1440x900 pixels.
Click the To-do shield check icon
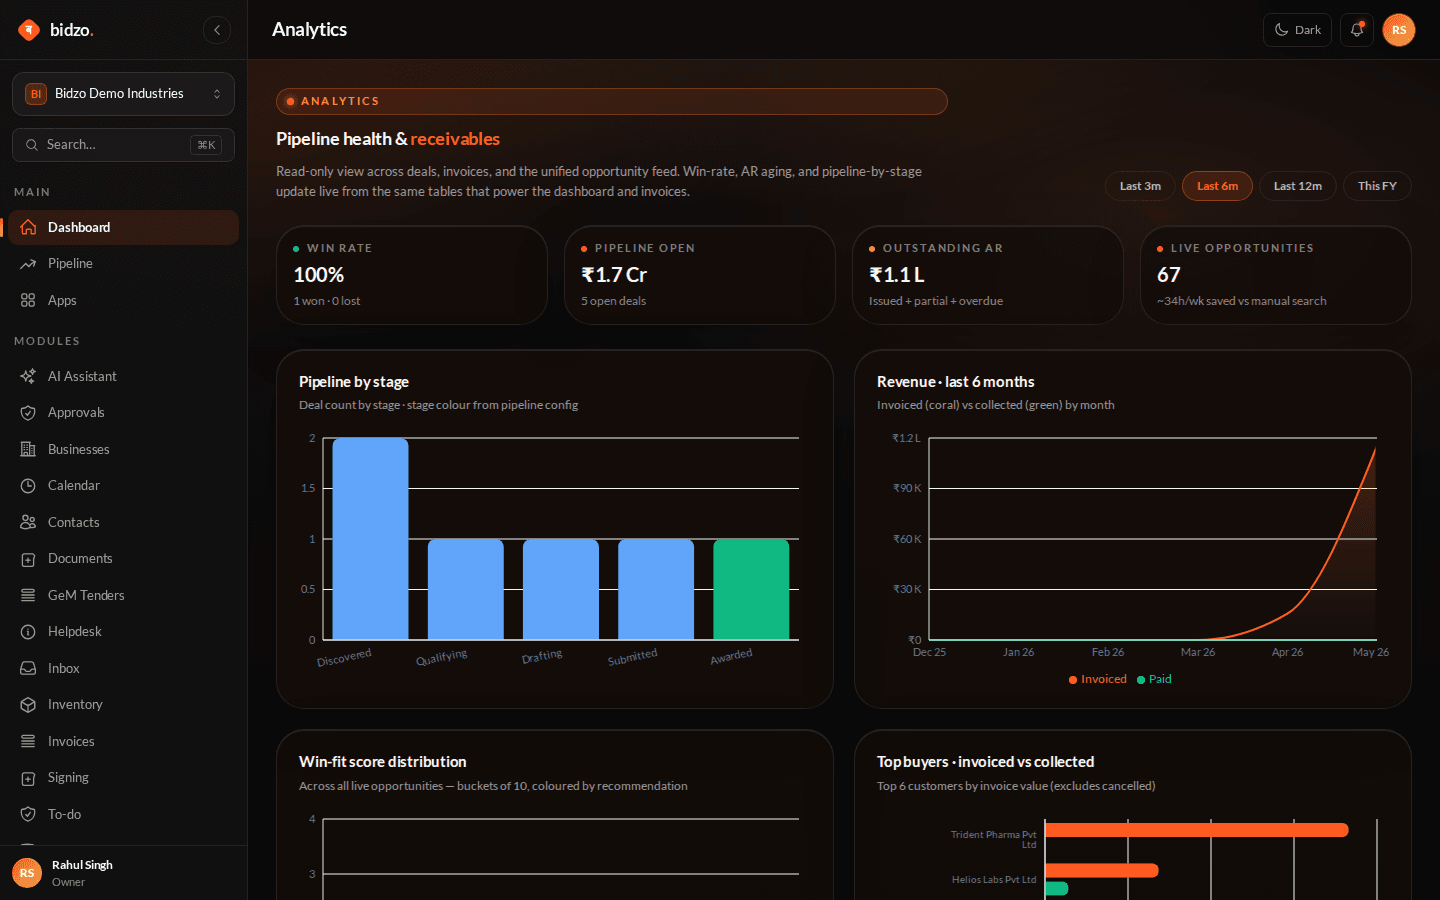click(x=28, y=814)
